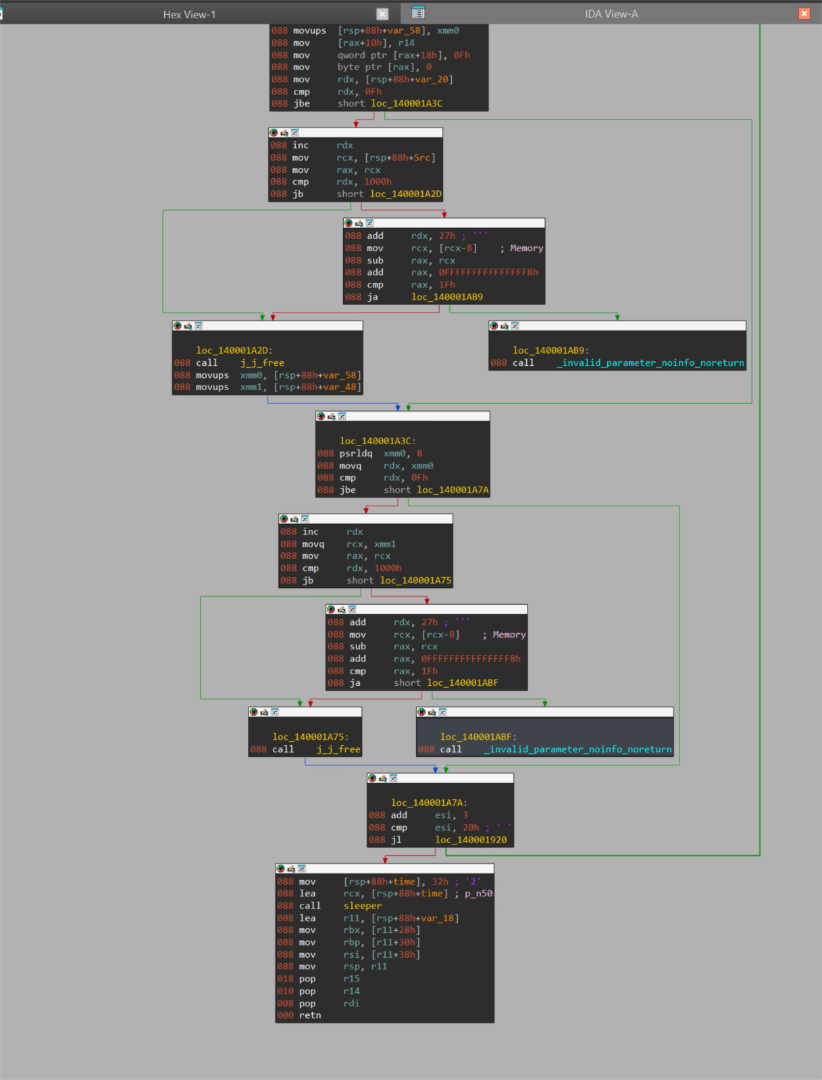Image resolution: width=822 pixels, height=1080 pixels.
Task: Click the frame icon on loc_140001AB9 node header
Action: (x=517, y=325)
